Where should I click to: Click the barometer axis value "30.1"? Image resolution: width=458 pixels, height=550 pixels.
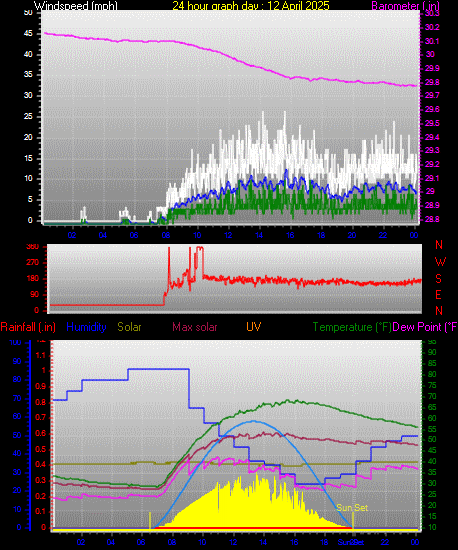(432, 41)
